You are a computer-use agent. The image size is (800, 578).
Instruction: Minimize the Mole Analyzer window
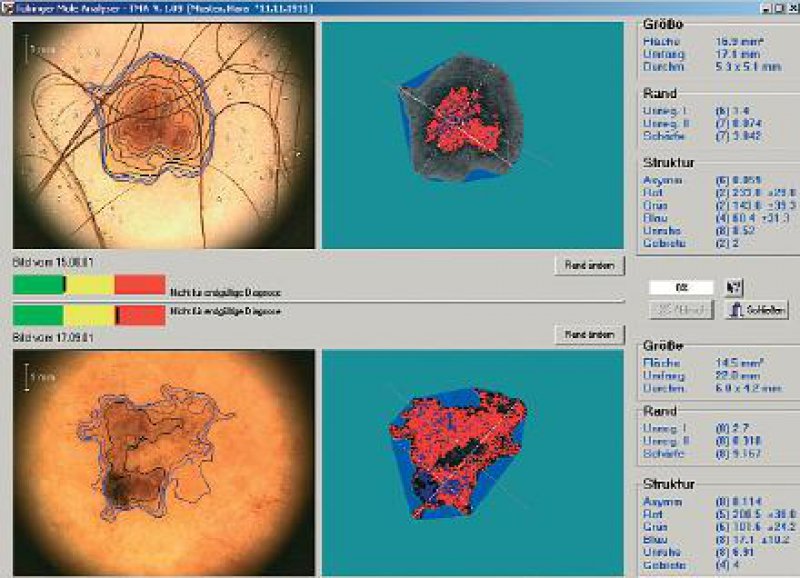(x=767, y=8)
